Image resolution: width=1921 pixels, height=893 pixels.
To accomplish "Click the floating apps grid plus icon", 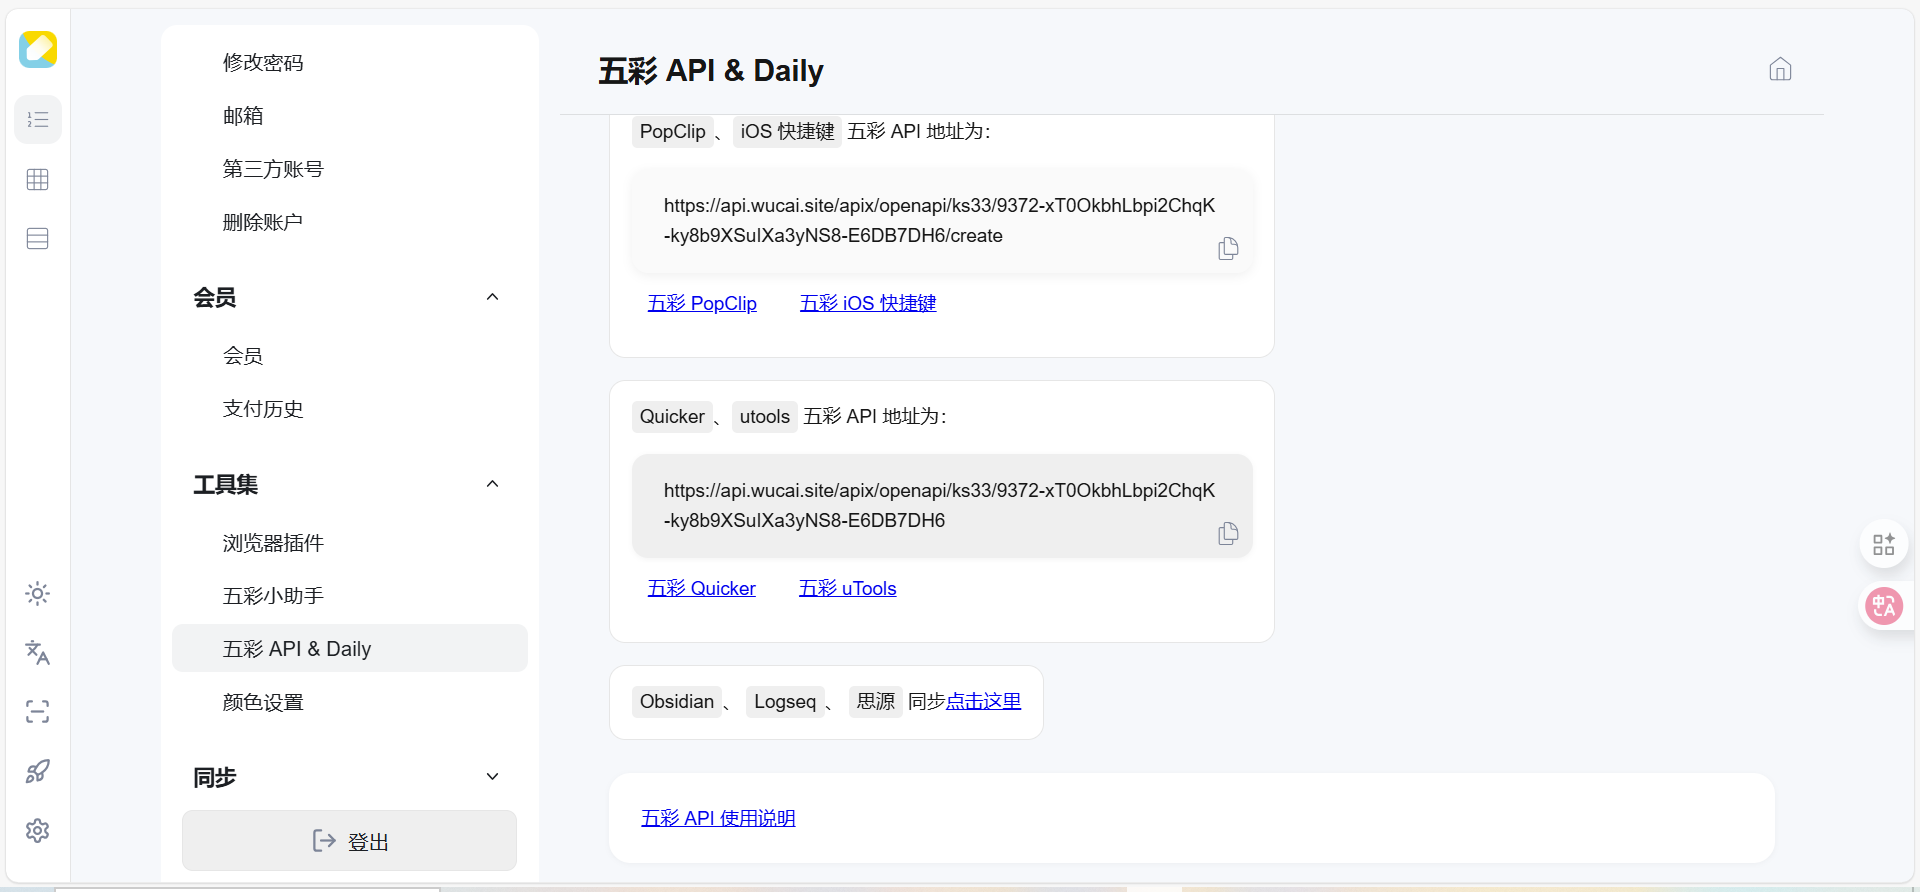I will tap(1884, 545).
